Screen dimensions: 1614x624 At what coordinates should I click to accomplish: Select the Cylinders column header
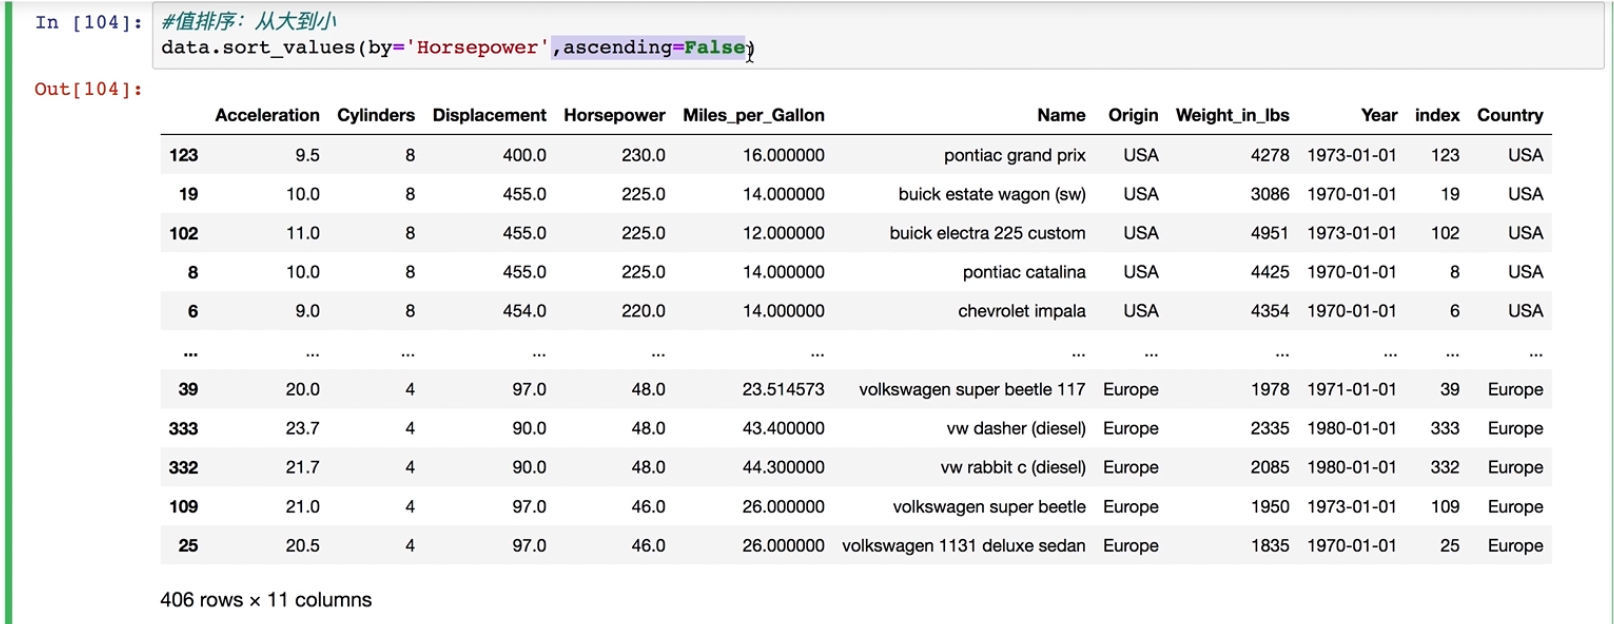click(x=375, y=115)
